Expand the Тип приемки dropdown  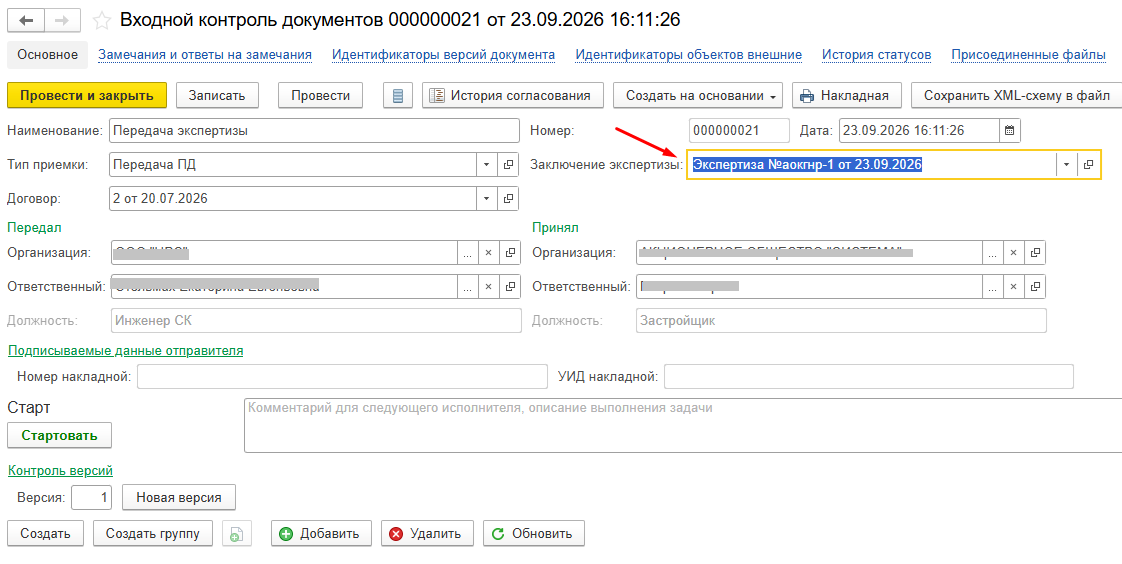[x=487, y=165]
